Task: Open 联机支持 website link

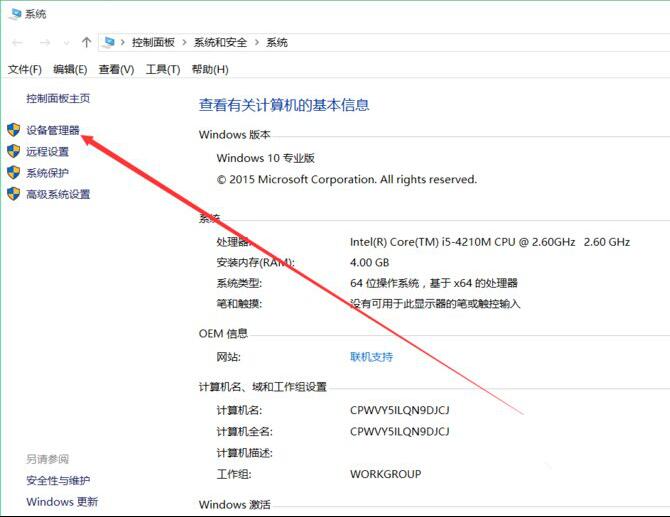Action: (x=371, y=357)
